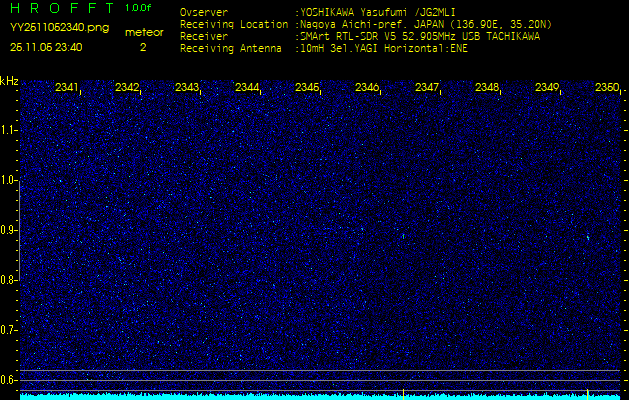Click the 25.11.05 23:40 timestamp
Image resolution: width=629 pixels, height=400 pixels.
point(46,46)
